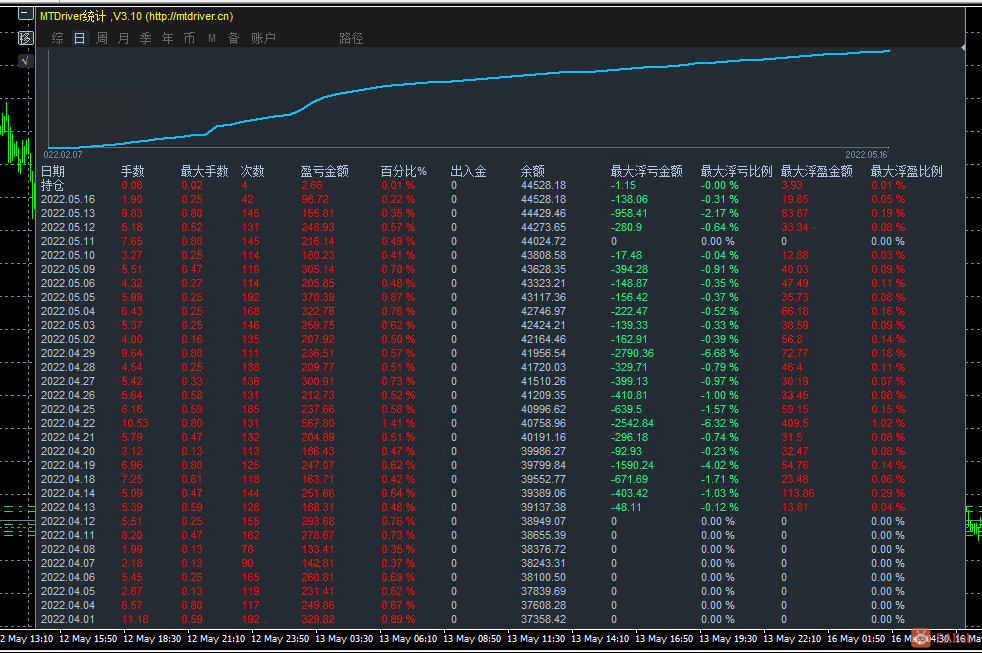This screenshot has width=982, height=653.
Task: Click the gray triangle expander on the right price scale
Action: (x=963, y=47)
